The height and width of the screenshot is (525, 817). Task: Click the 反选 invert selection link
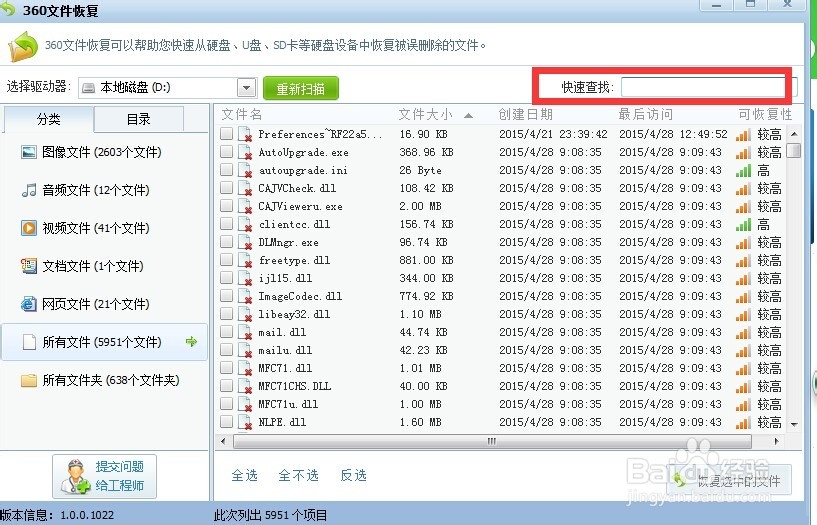(353, 475)
